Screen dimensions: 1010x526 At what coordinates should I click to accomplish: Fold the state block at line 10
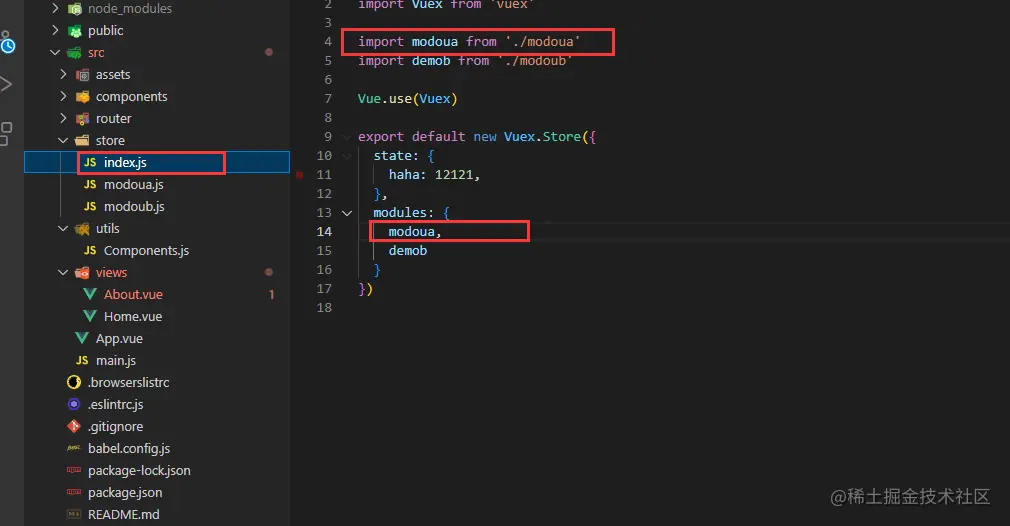[347, 156]
